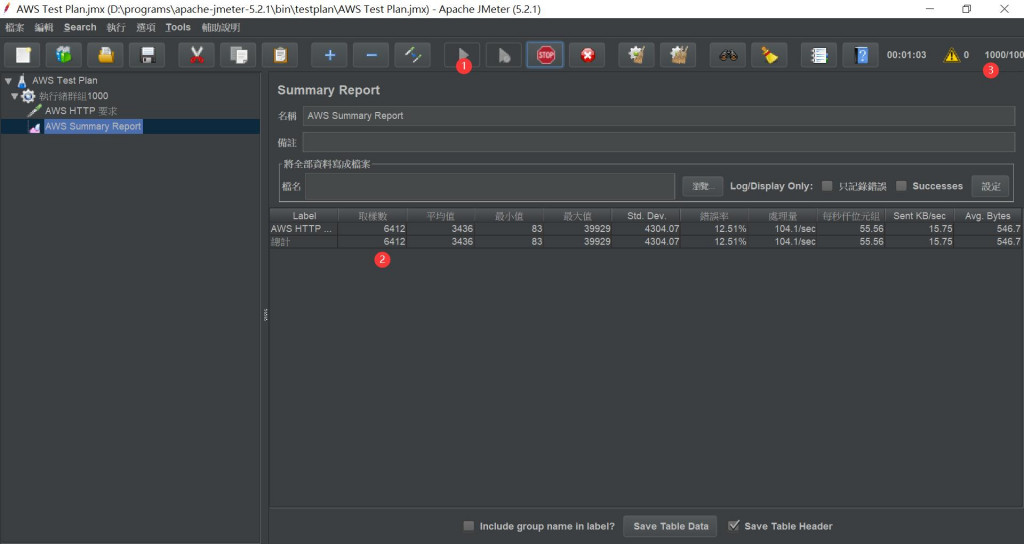Click the Open file folder icon
This screenshot has width=1024, height=544.
[105, 56]
